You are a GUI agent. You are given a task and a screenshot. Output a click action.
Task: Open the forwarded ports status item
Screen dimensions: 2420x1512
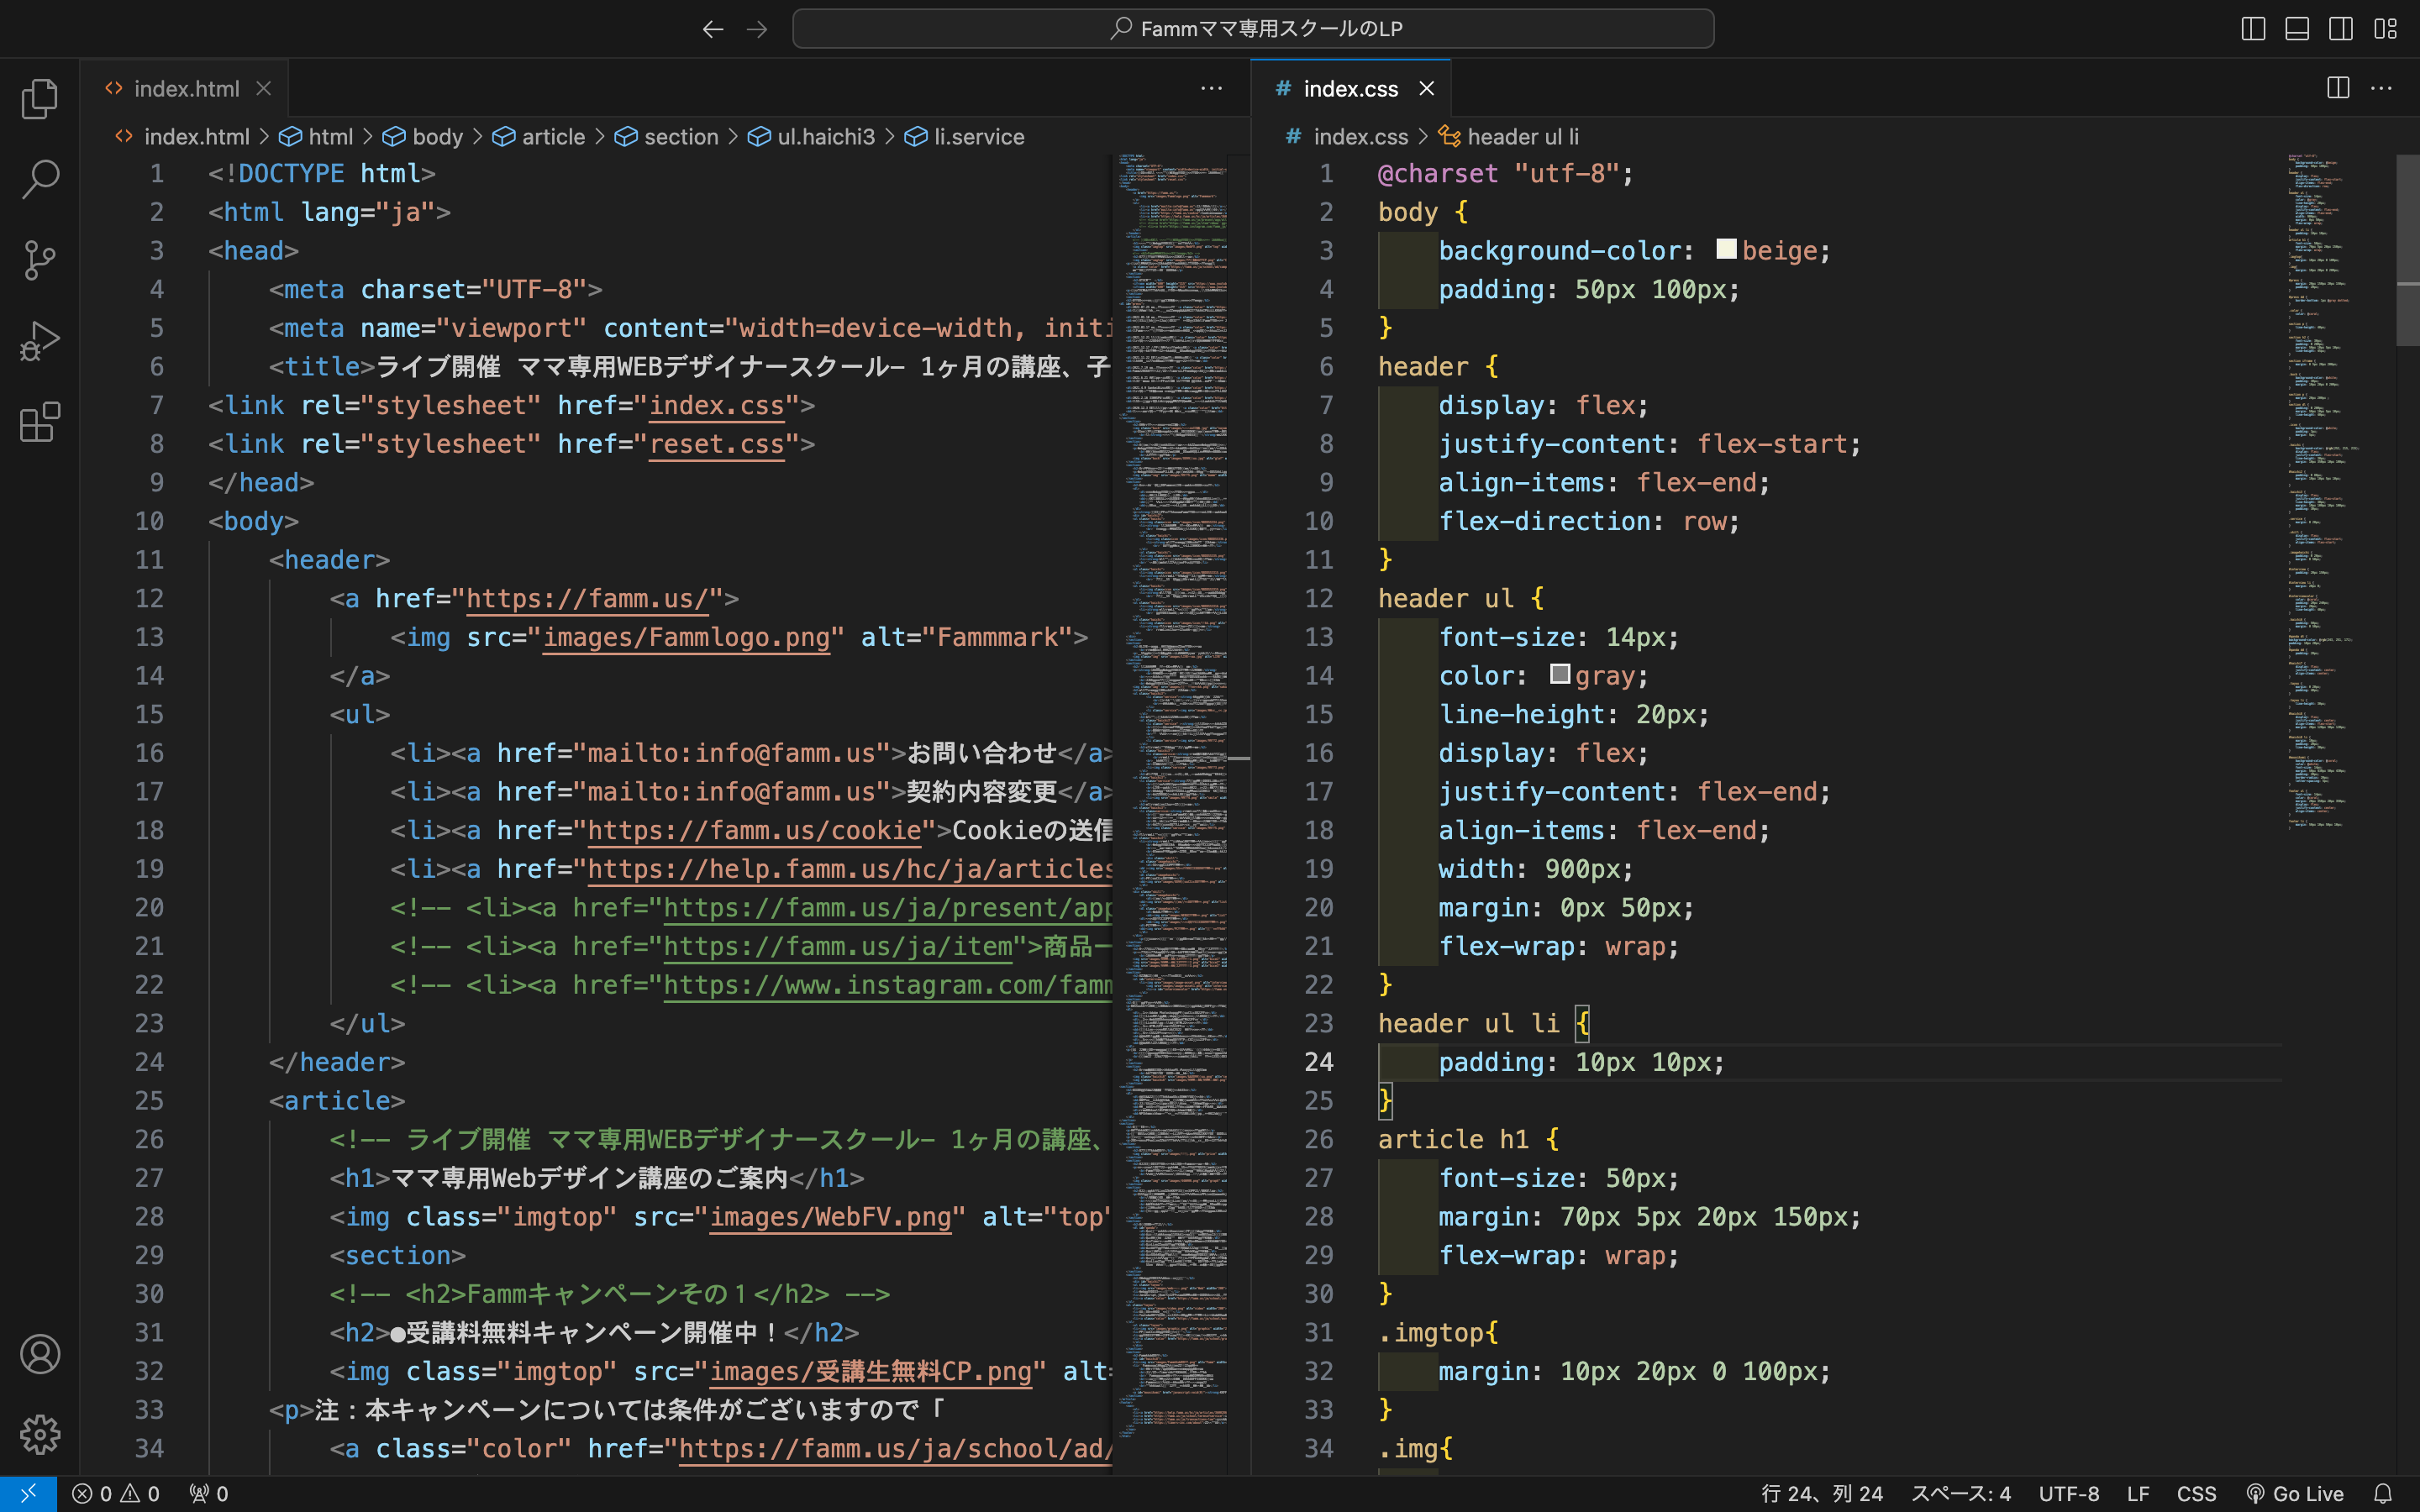(x=209, y=1493)
